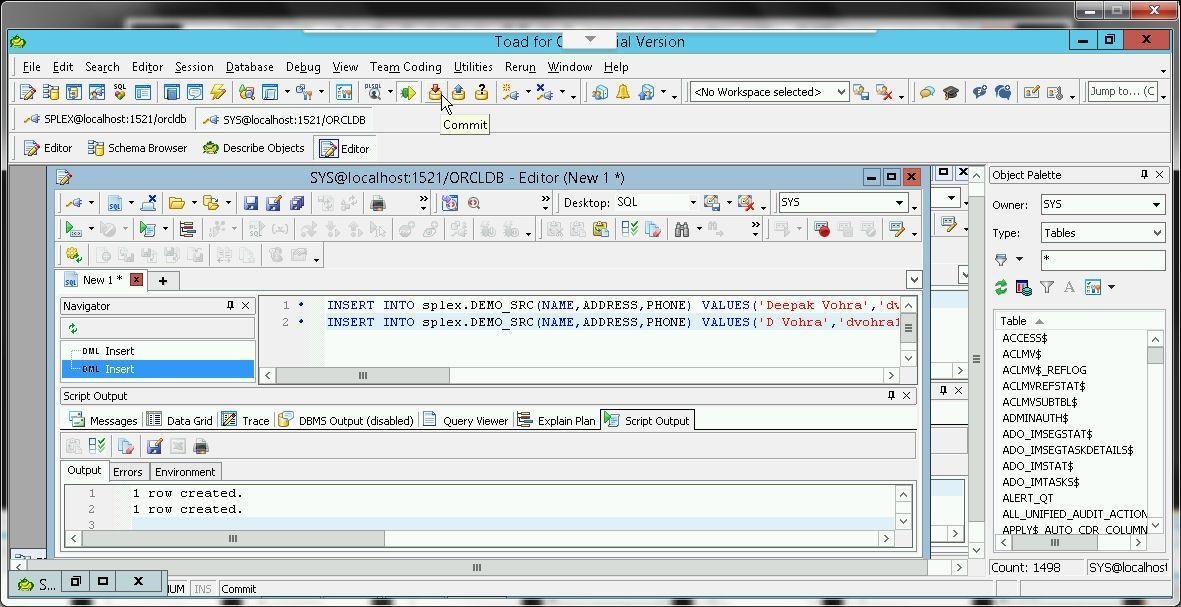Open the Database menu
This screenshot has width=1181, height=607.
click(x=249, y=67)
